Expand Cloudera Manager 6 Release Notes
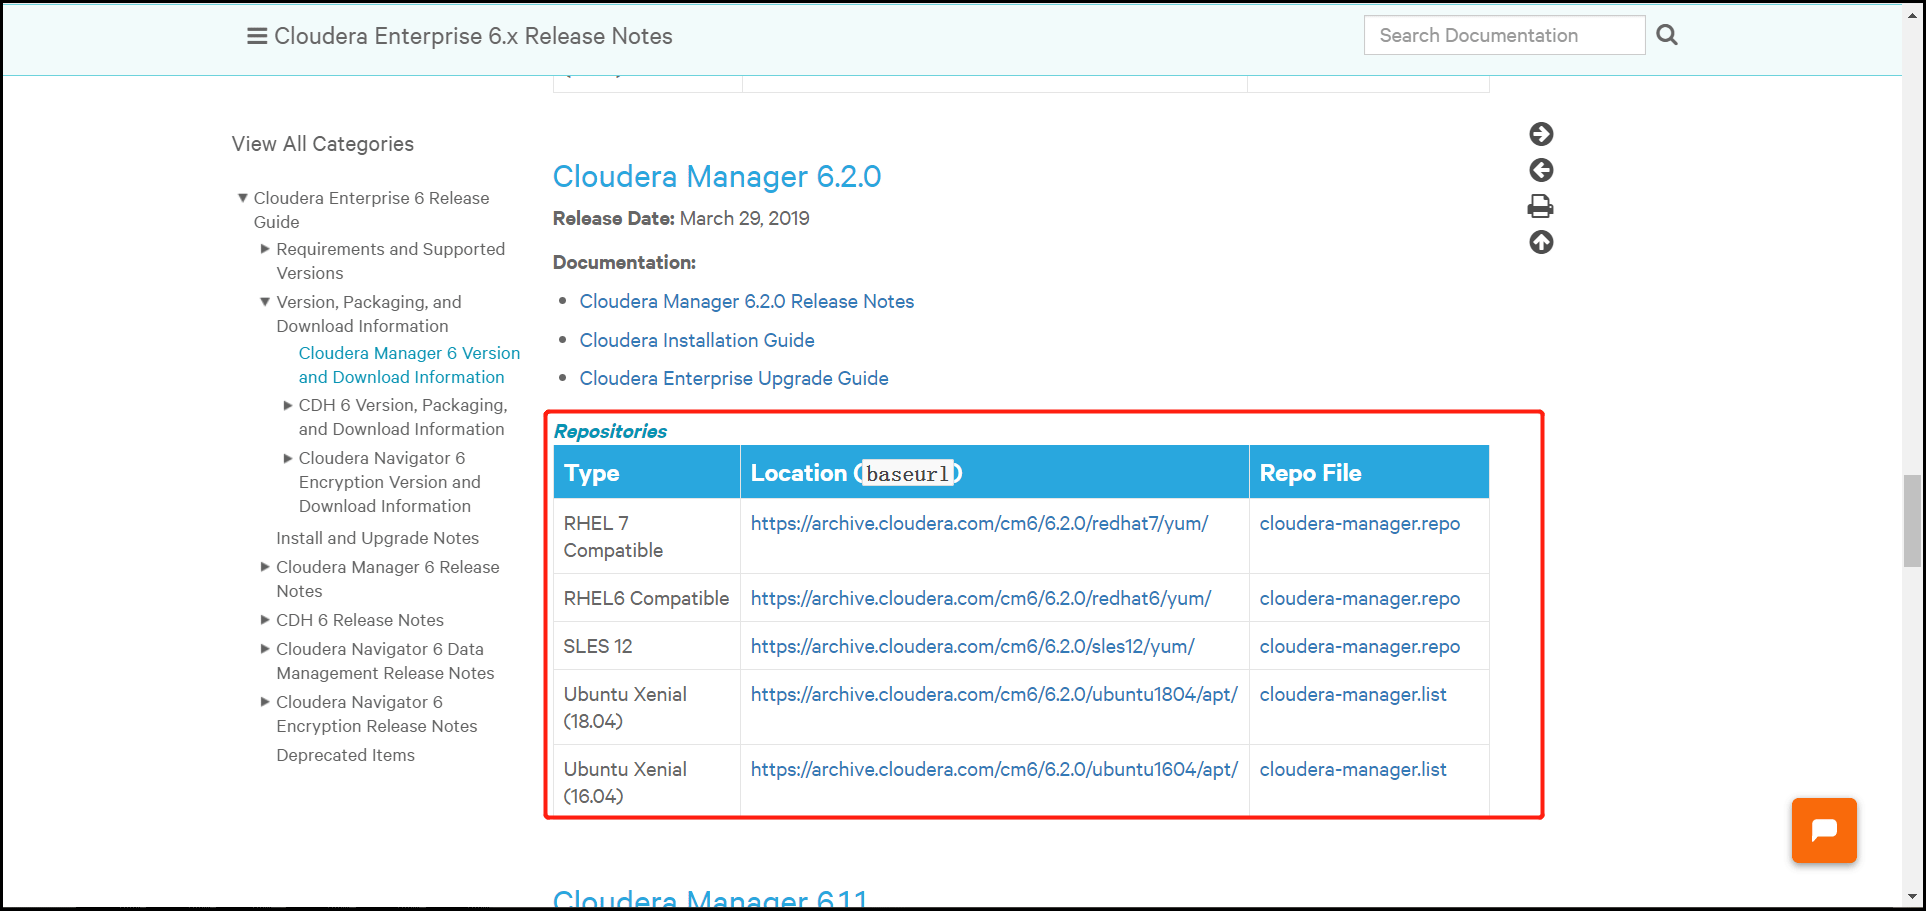This screenshot has width=1927, height=913. pos(265,567)
